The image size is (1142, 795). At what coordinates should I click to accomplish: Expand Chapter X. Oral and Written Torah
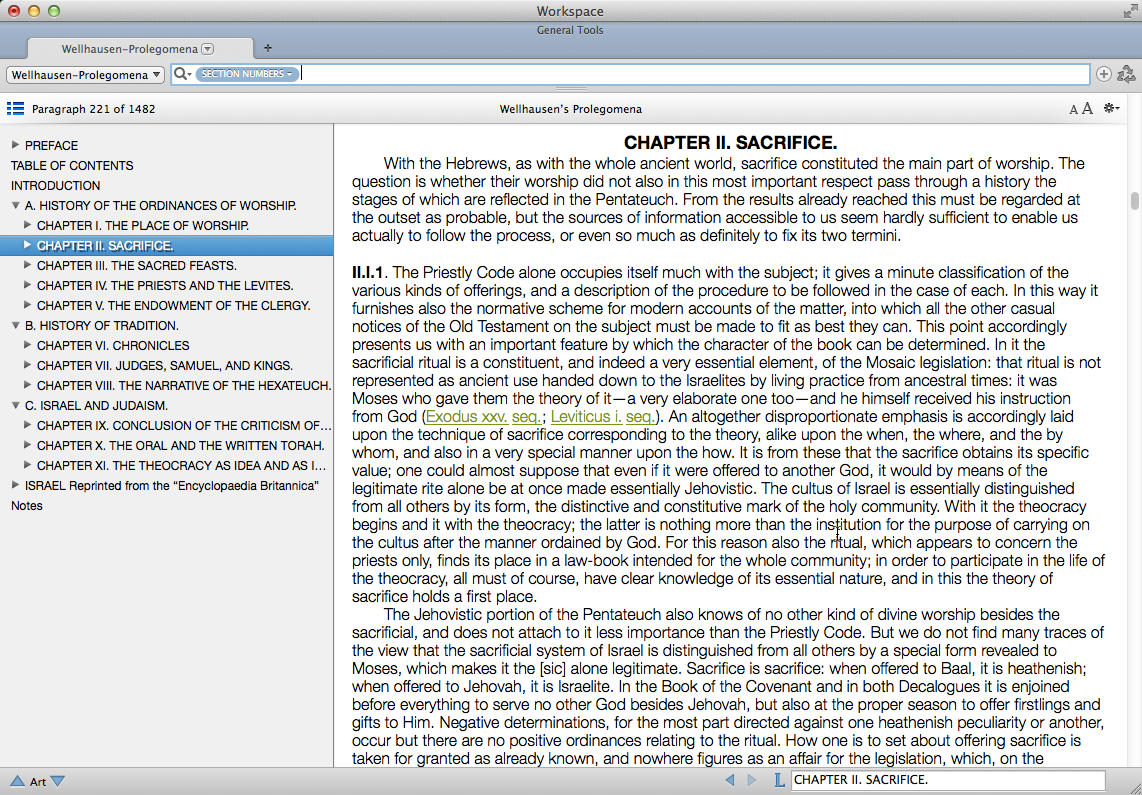pos(28,445)
